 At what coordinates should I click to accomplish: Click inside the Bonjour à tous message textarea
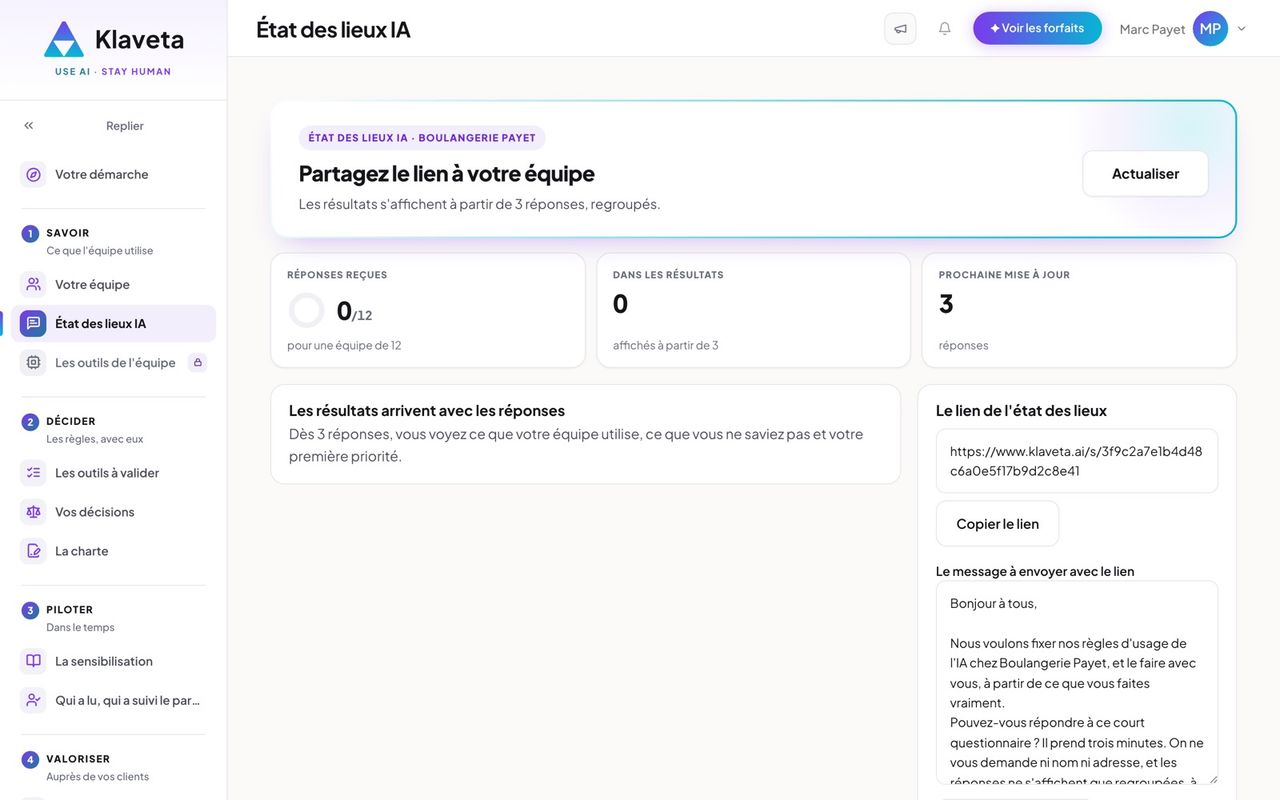[x=1077, y=683]
